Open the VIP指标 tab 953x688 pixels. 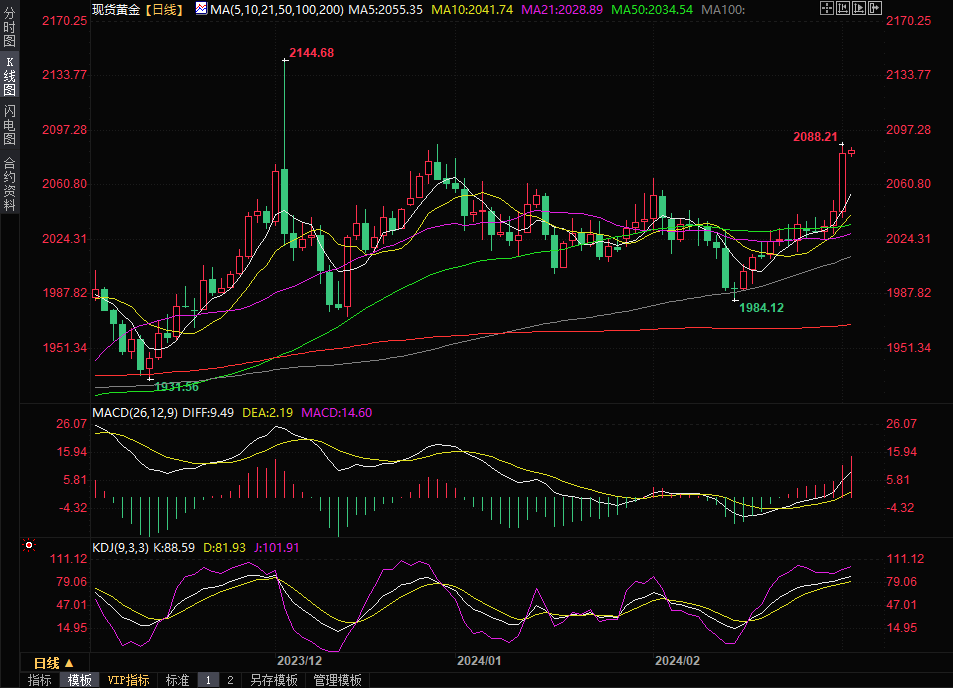128,680
